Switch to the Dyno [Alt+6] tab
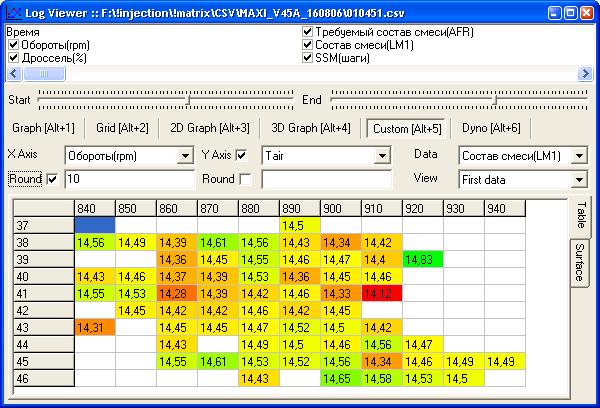The image size is (600, 408). point(491,128)
